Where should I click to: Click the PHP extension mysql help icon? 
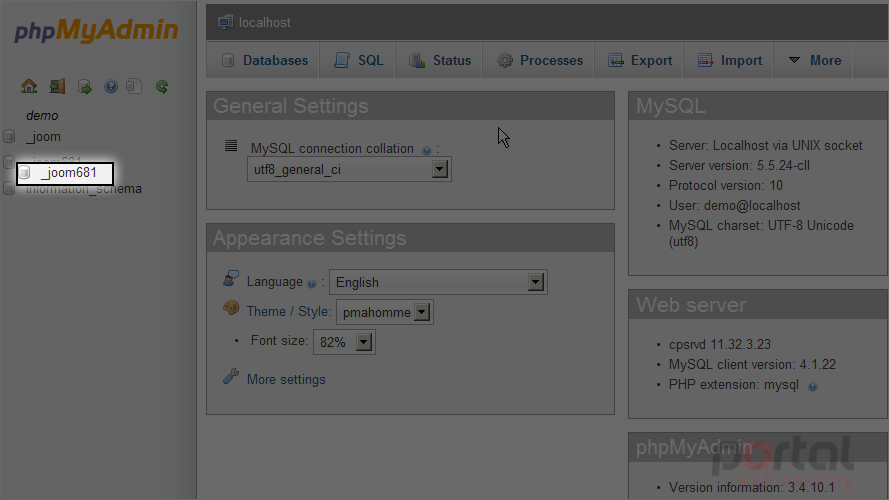tap(812, 387)
